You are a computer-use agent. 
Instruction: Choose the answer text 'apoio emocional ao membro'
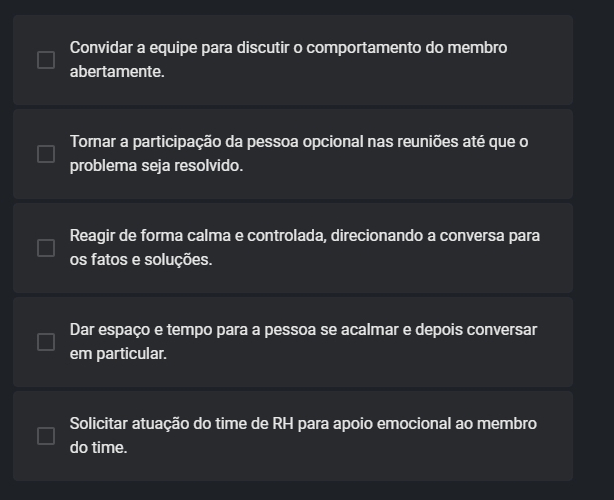pos(435,424)
